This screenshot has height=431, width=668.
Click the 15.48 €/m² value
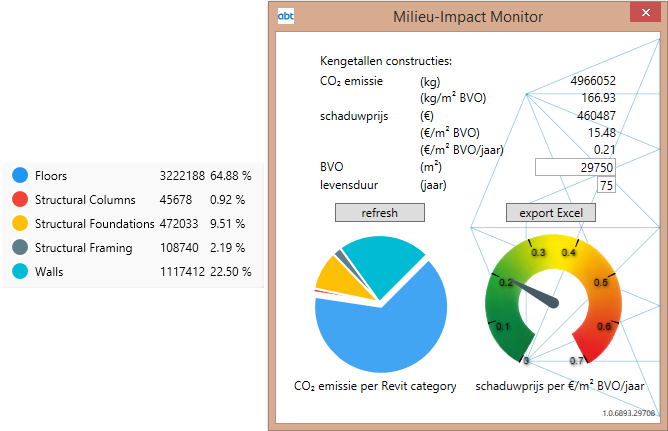[x=602, y=133]
